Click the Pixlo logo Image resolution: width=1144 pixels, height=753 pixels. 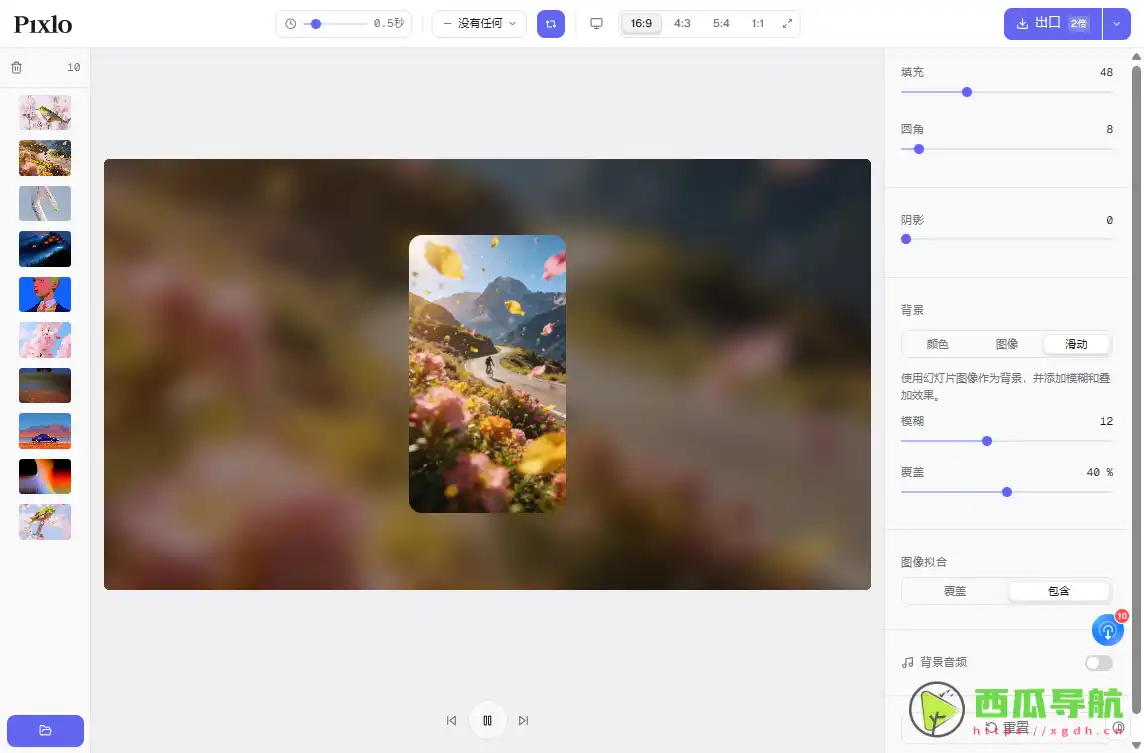coord(43,24)
